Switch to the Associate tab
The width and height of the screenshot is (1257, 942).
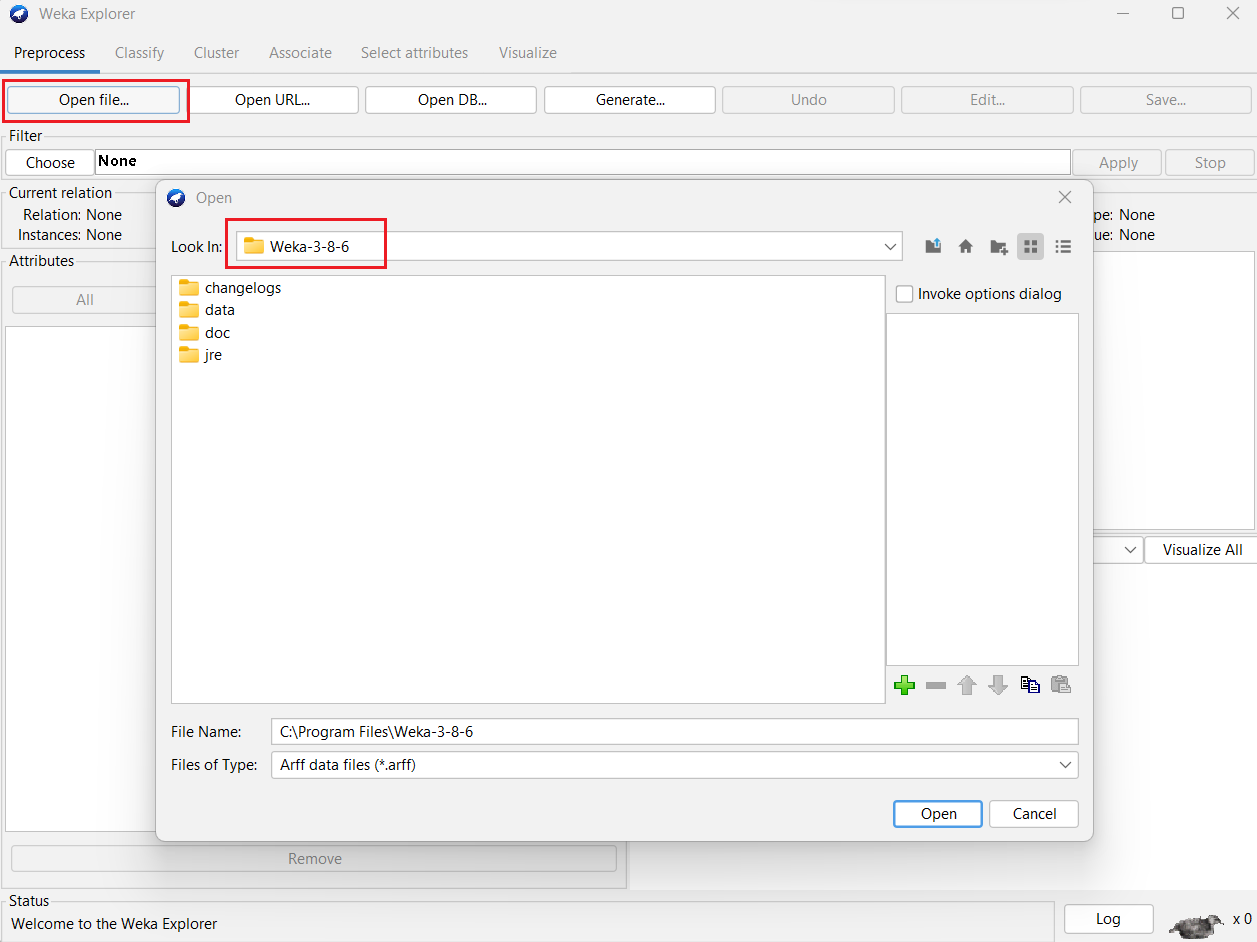[x=300, y=53]
